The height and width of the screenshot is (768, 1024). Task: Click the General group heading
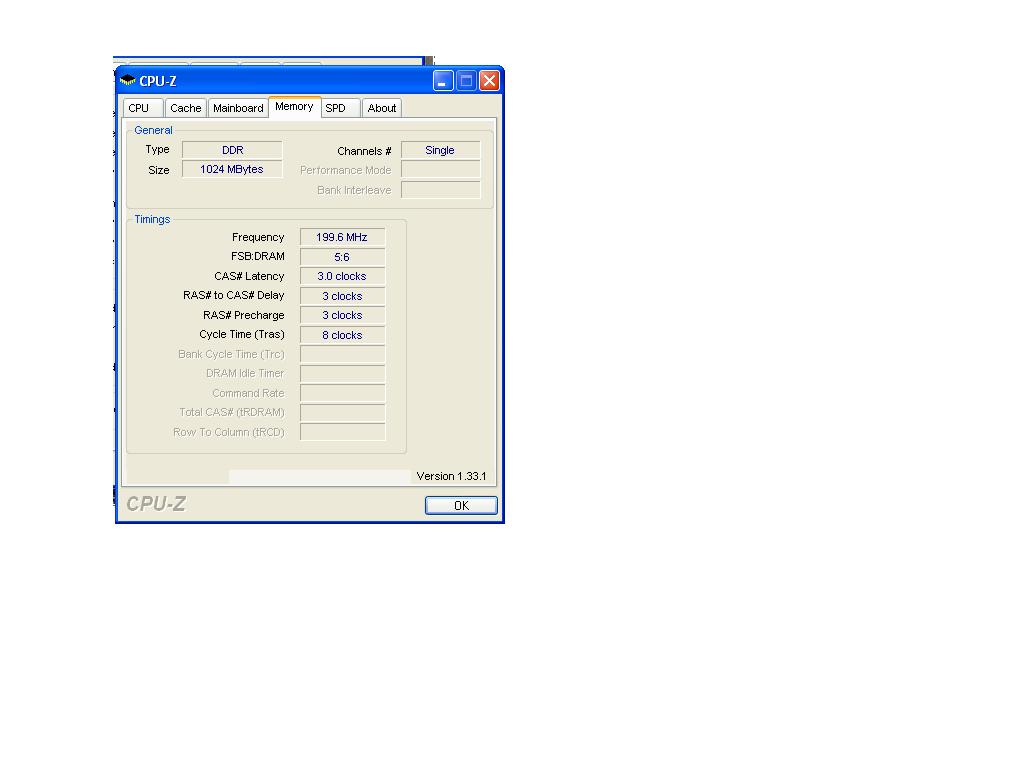(153, 130)
